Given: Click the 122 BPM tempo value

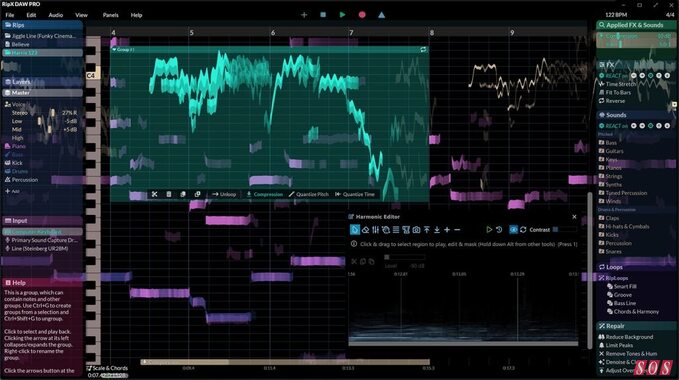Looking at the screenshot, I should pyautogui.click(x=616, y=15).
